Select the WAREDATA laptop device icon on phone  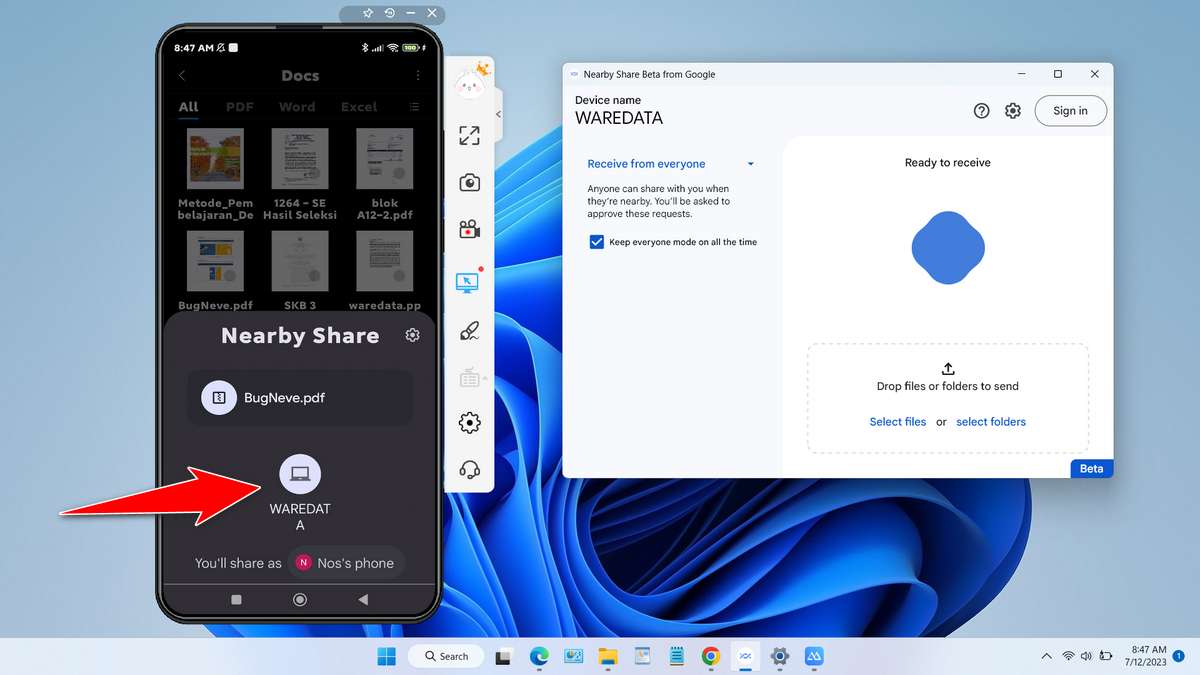[x=300, y=473]
